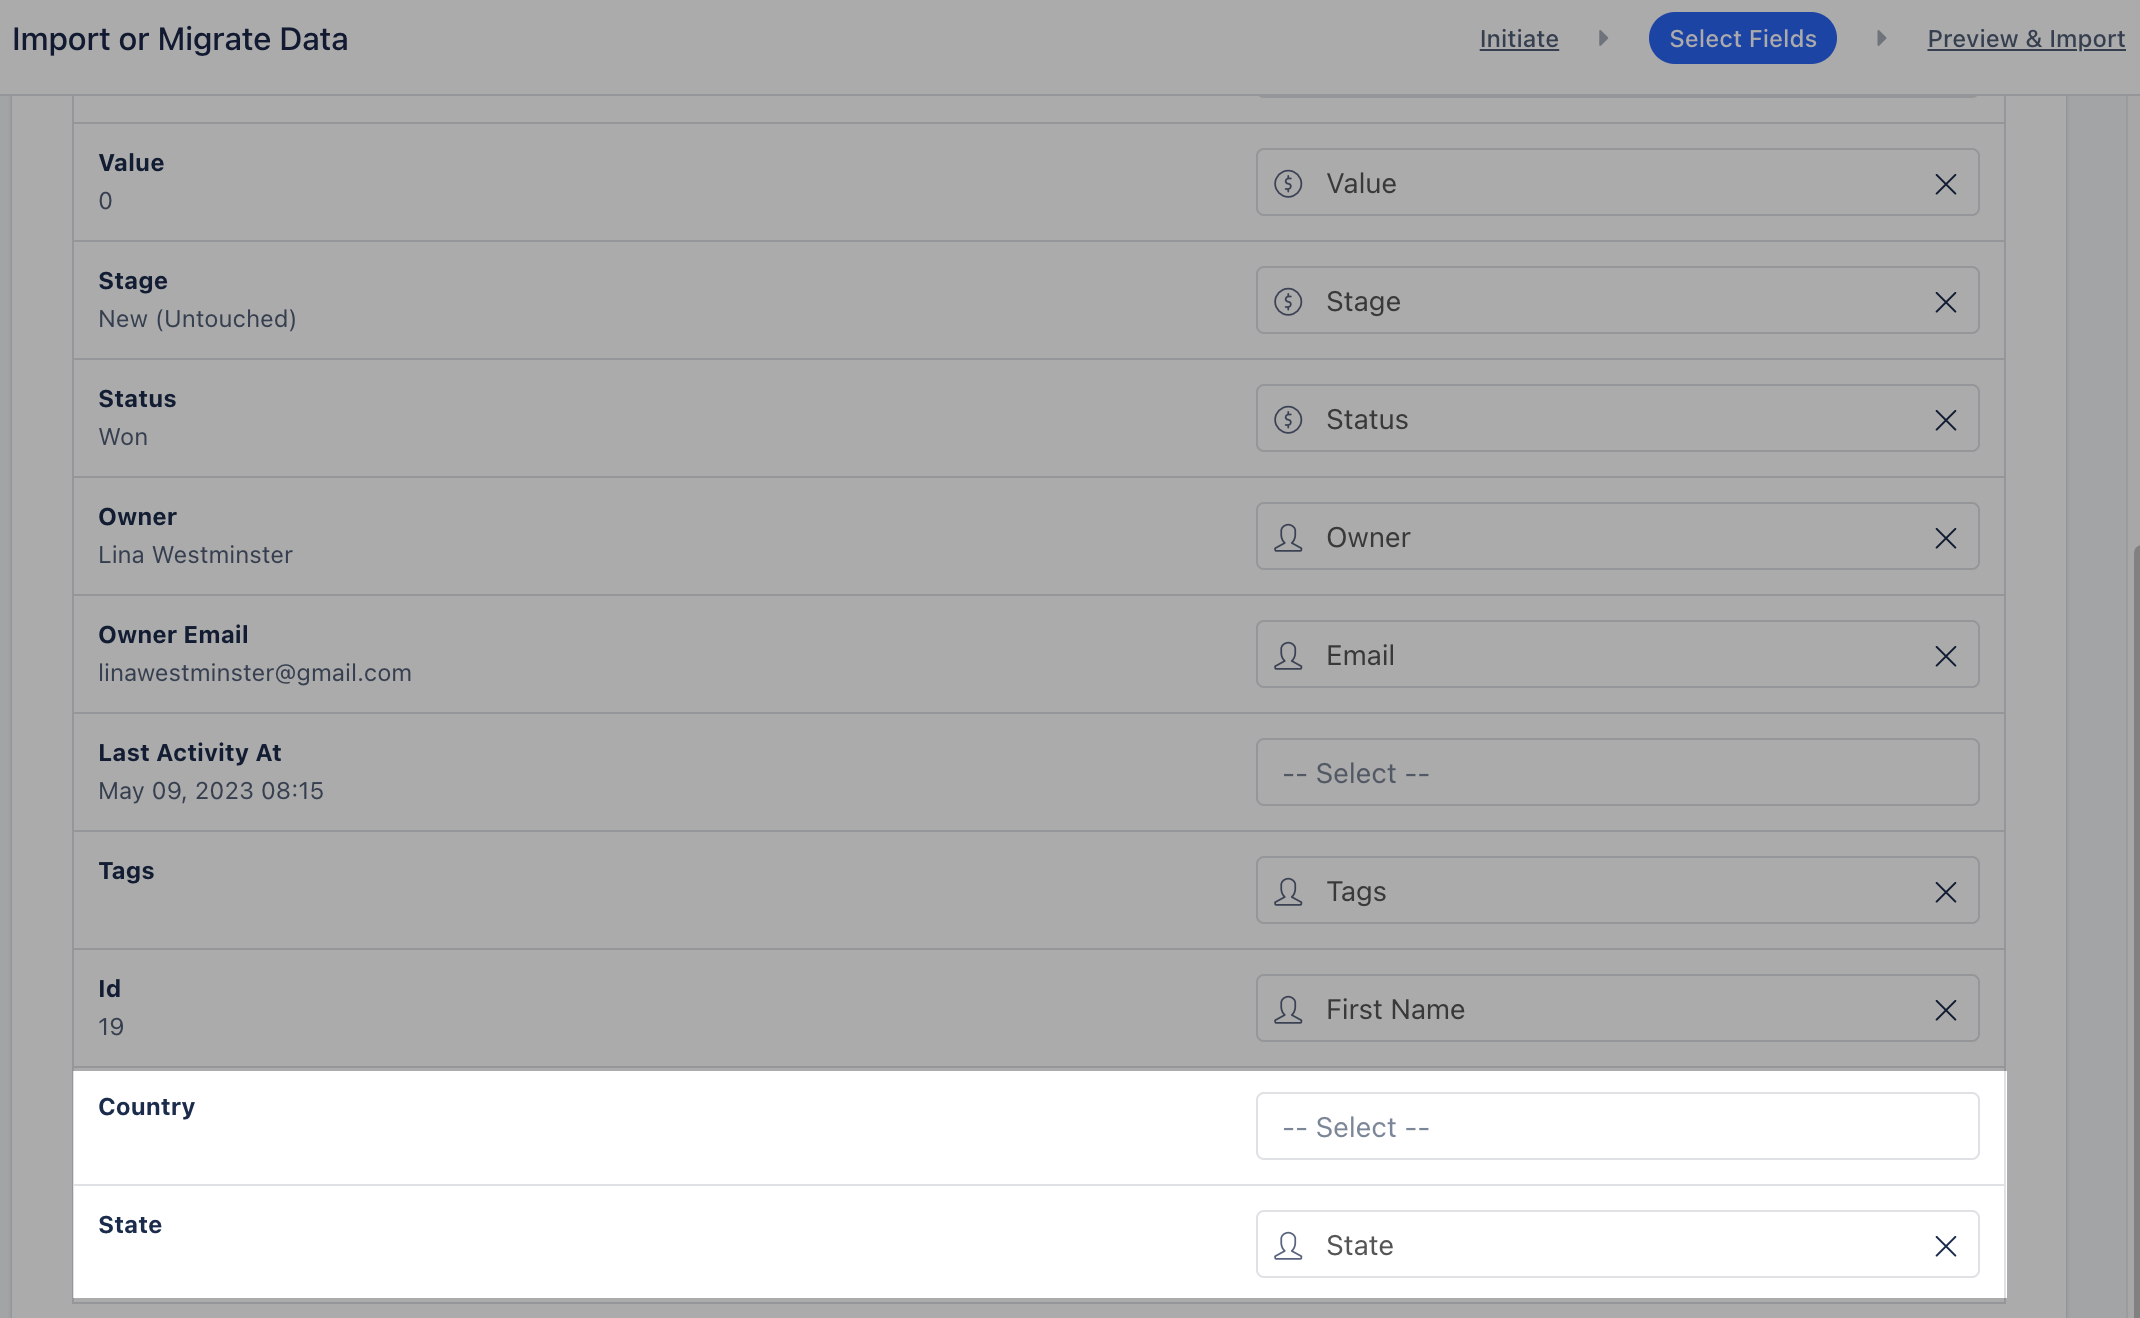The width and height of the screenshot is (2140, 1318).
Task: Click the arrow after Initiate
Action: click(x=1603, y=38)
